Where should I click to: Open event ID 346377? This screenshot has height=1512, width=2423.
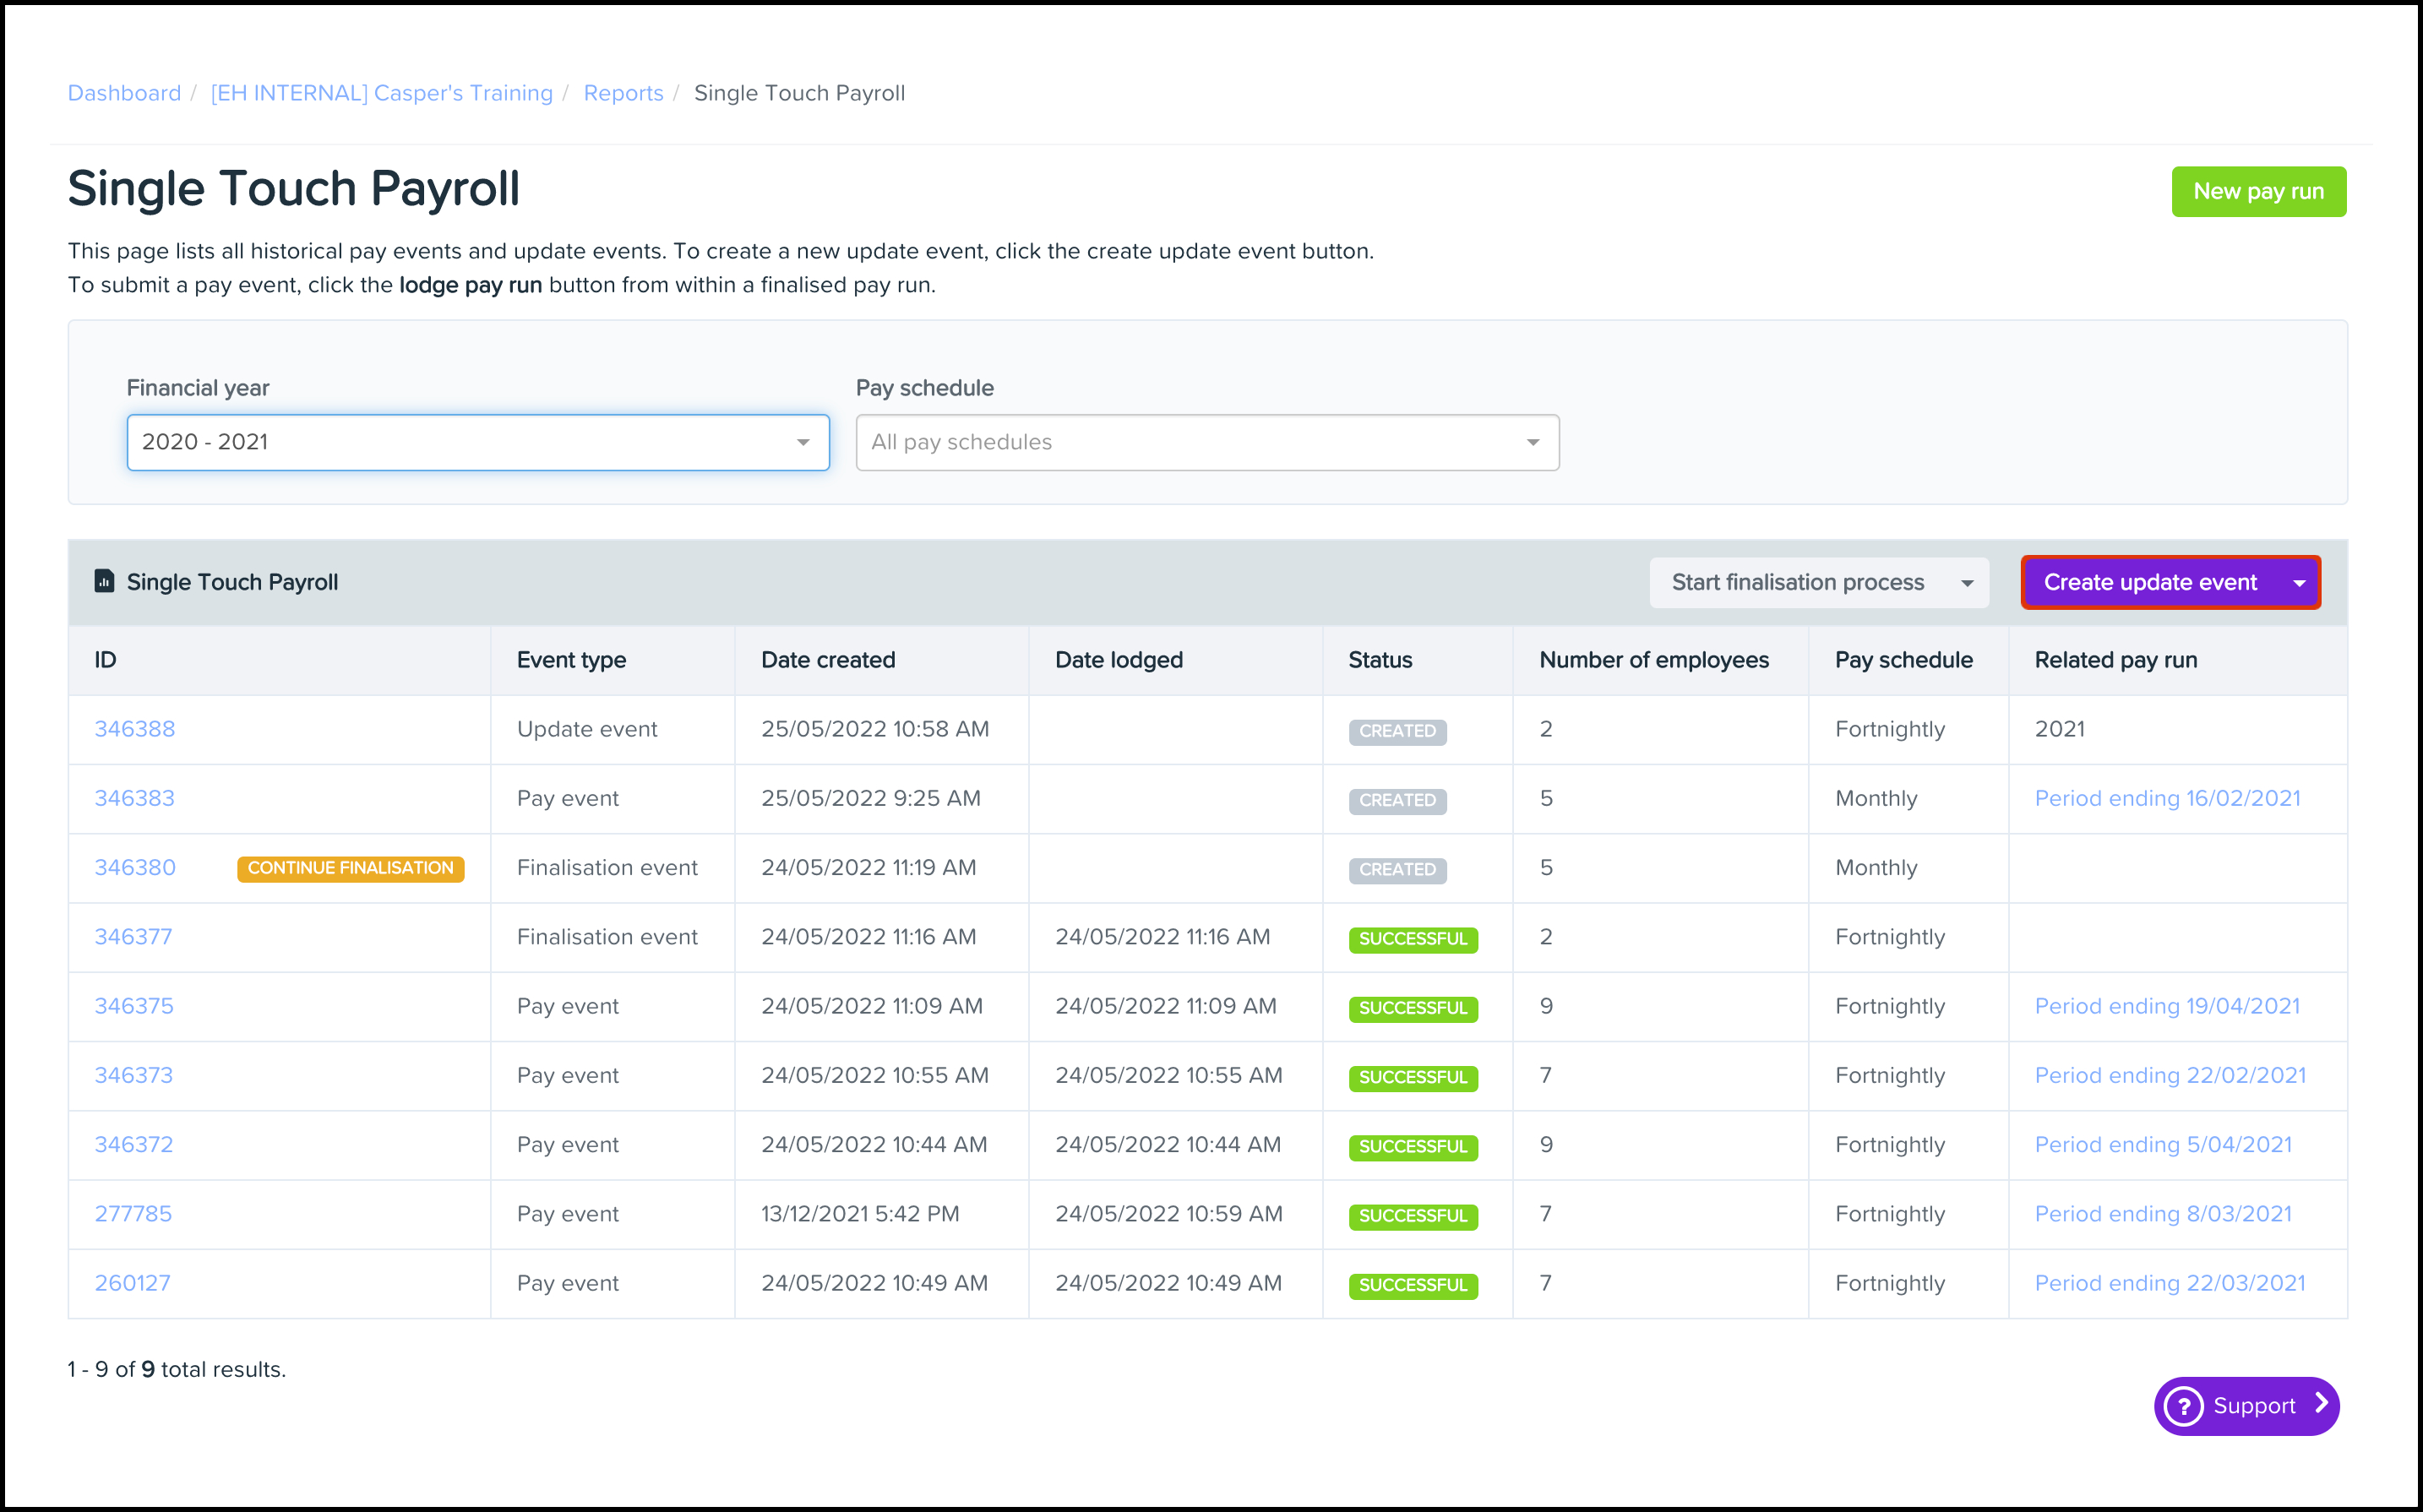(x=133, y=937)
